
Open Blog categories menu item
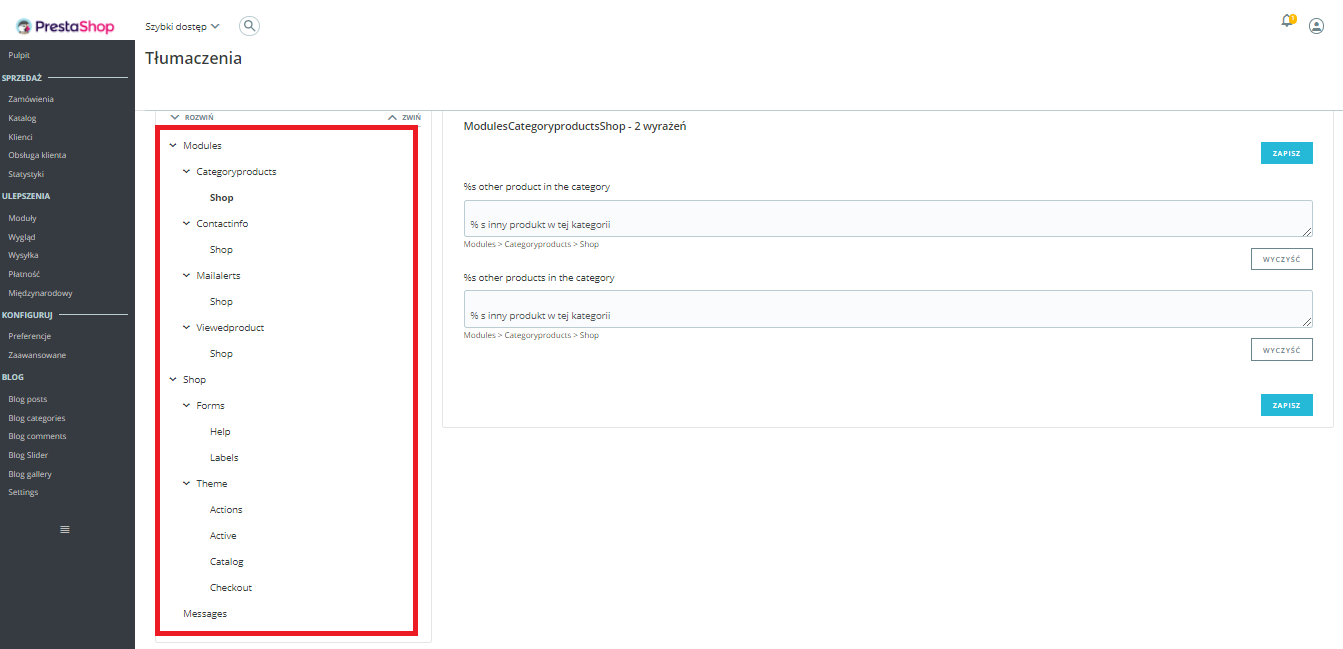(37, 418)
